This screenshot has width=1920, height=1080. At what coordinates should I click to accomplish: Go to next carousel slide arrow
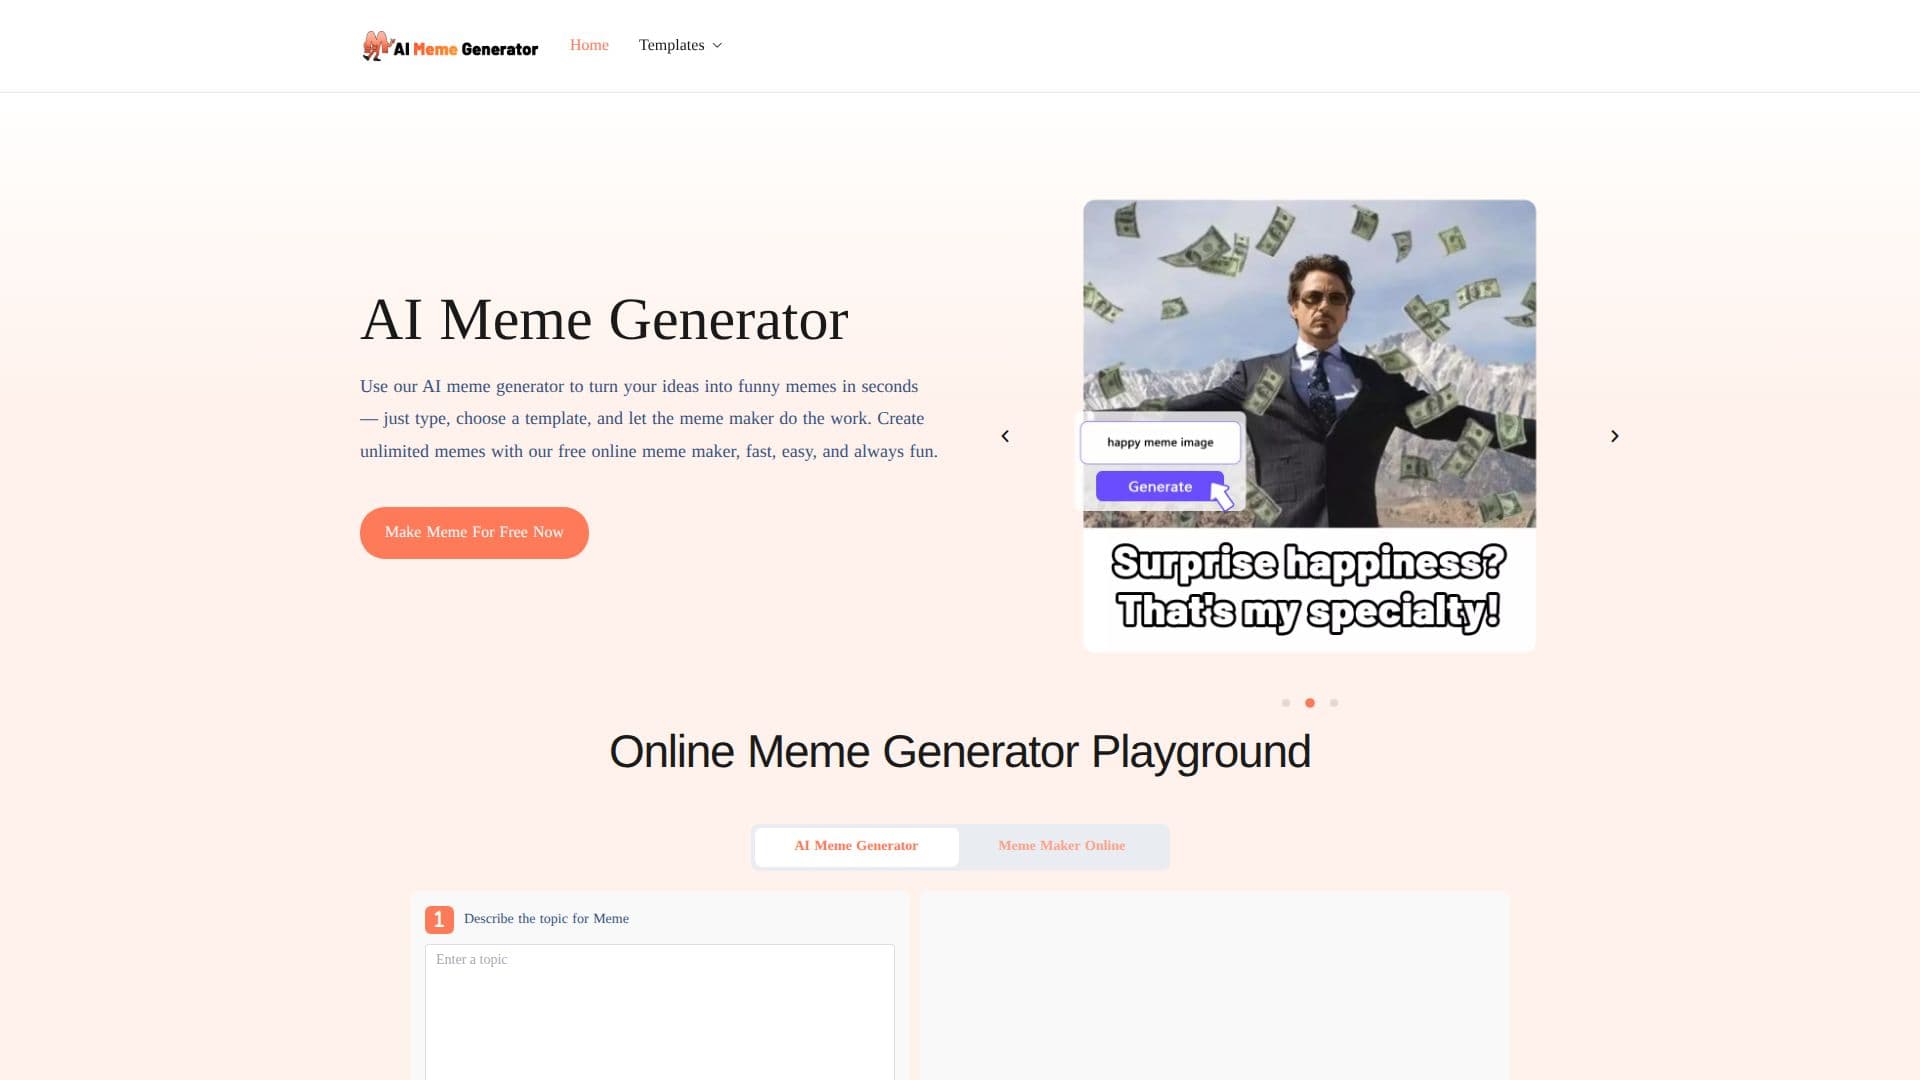1614,436
